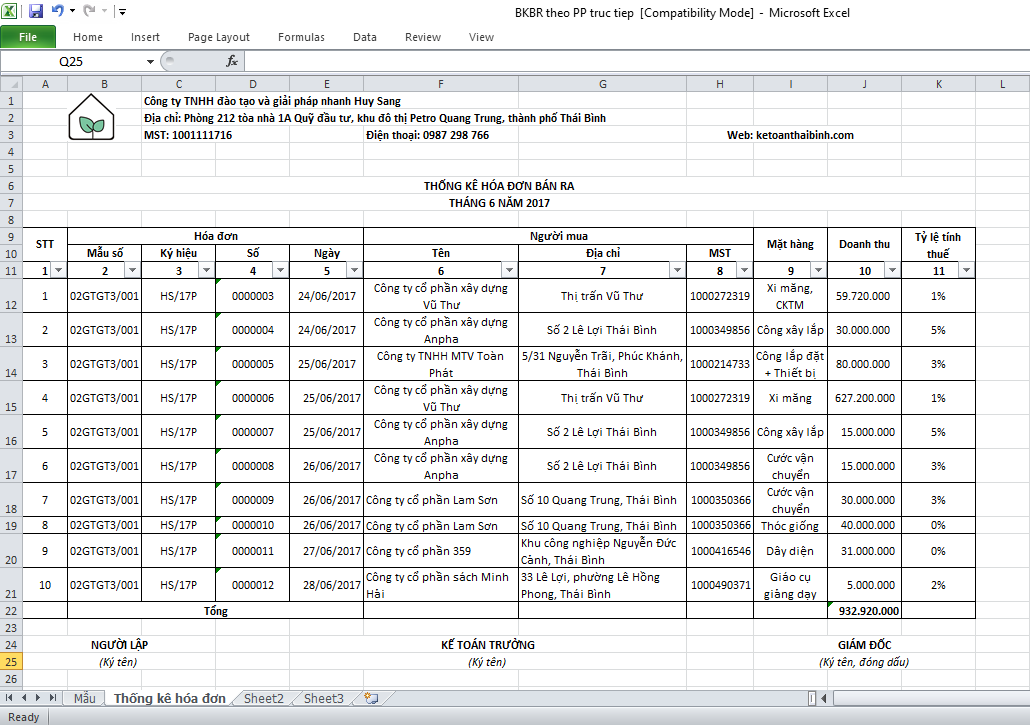Image resolution: width=1030 pixels, height=725 pixels.
Task: Click the Insert Function fx icon
Action: coord(232,61)
